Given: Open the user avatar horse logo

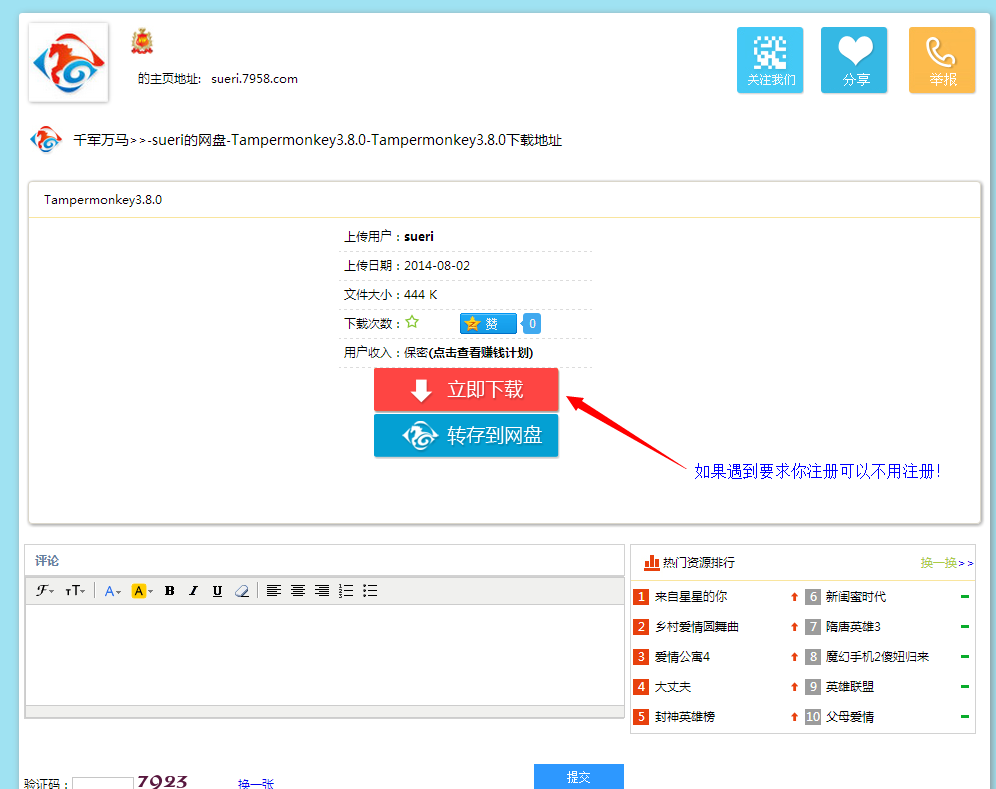Looking at the screenshot, I should (69, 62).
